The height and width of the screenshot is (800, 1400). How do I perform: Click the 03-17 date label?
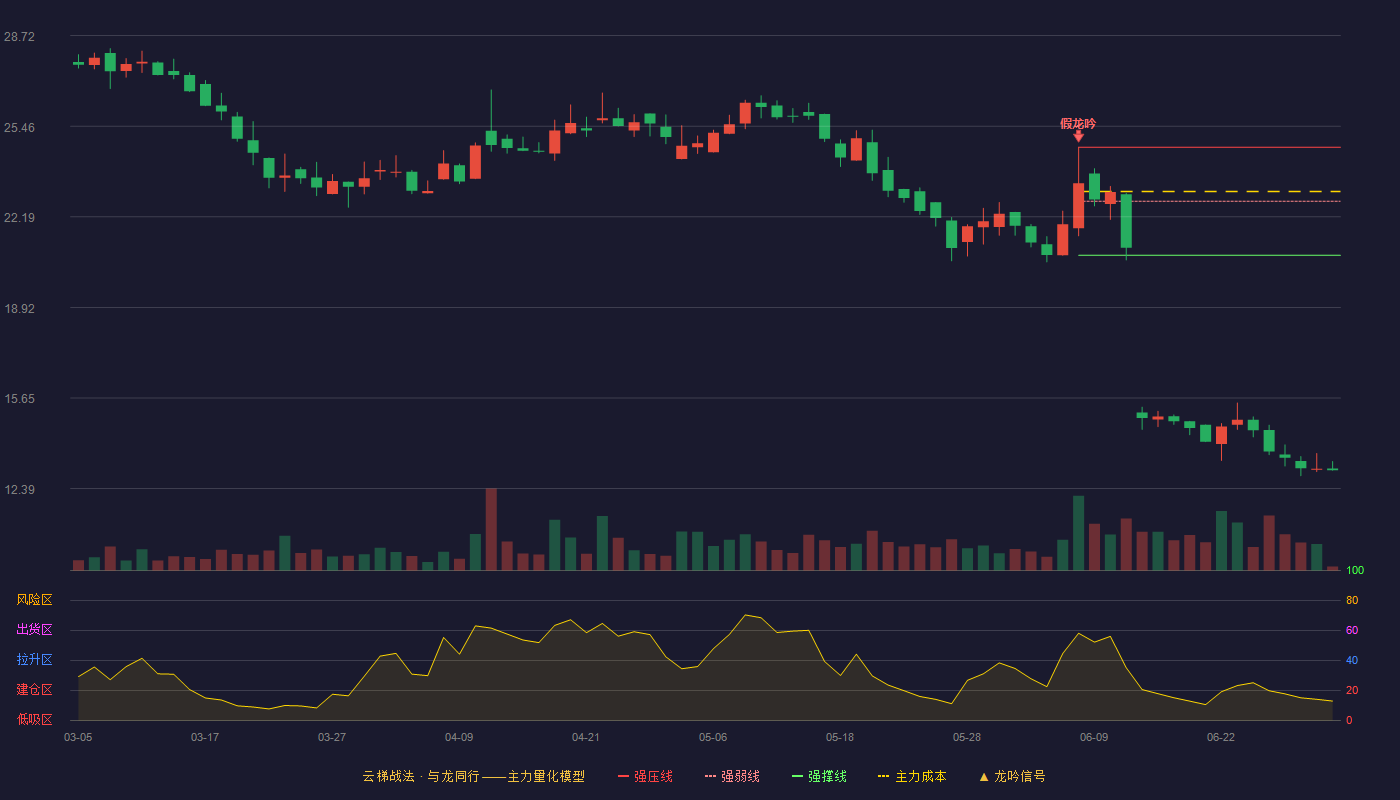click(x=205, y=737)
